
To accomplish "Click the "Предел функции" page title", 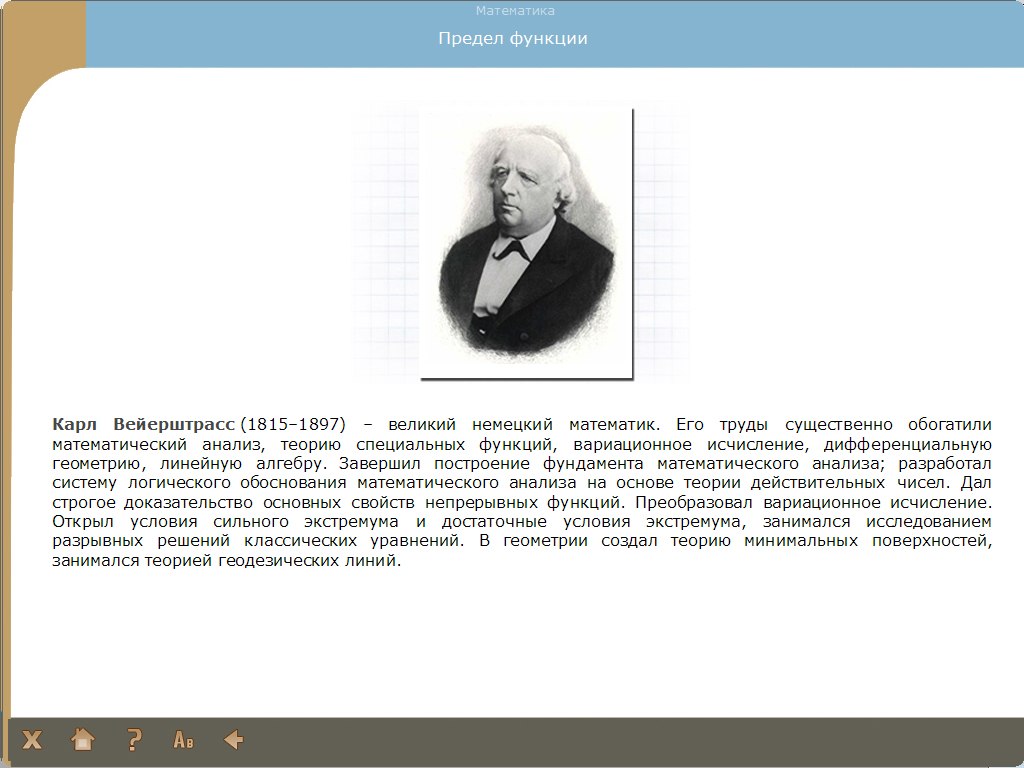I will coord(512,39).
